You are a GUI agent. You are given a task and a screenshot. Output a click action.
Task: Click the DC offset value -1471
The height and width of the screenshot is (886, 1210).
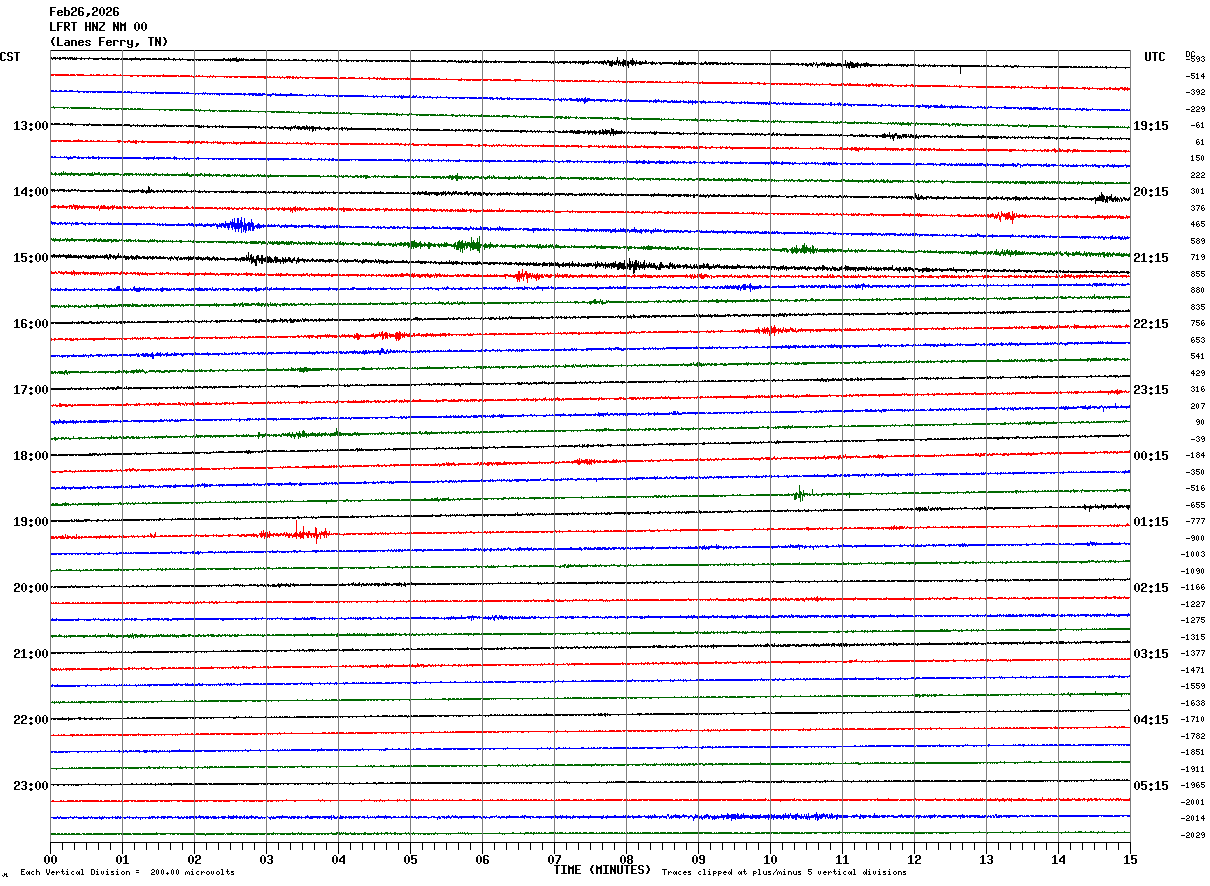coord(1193,671)
